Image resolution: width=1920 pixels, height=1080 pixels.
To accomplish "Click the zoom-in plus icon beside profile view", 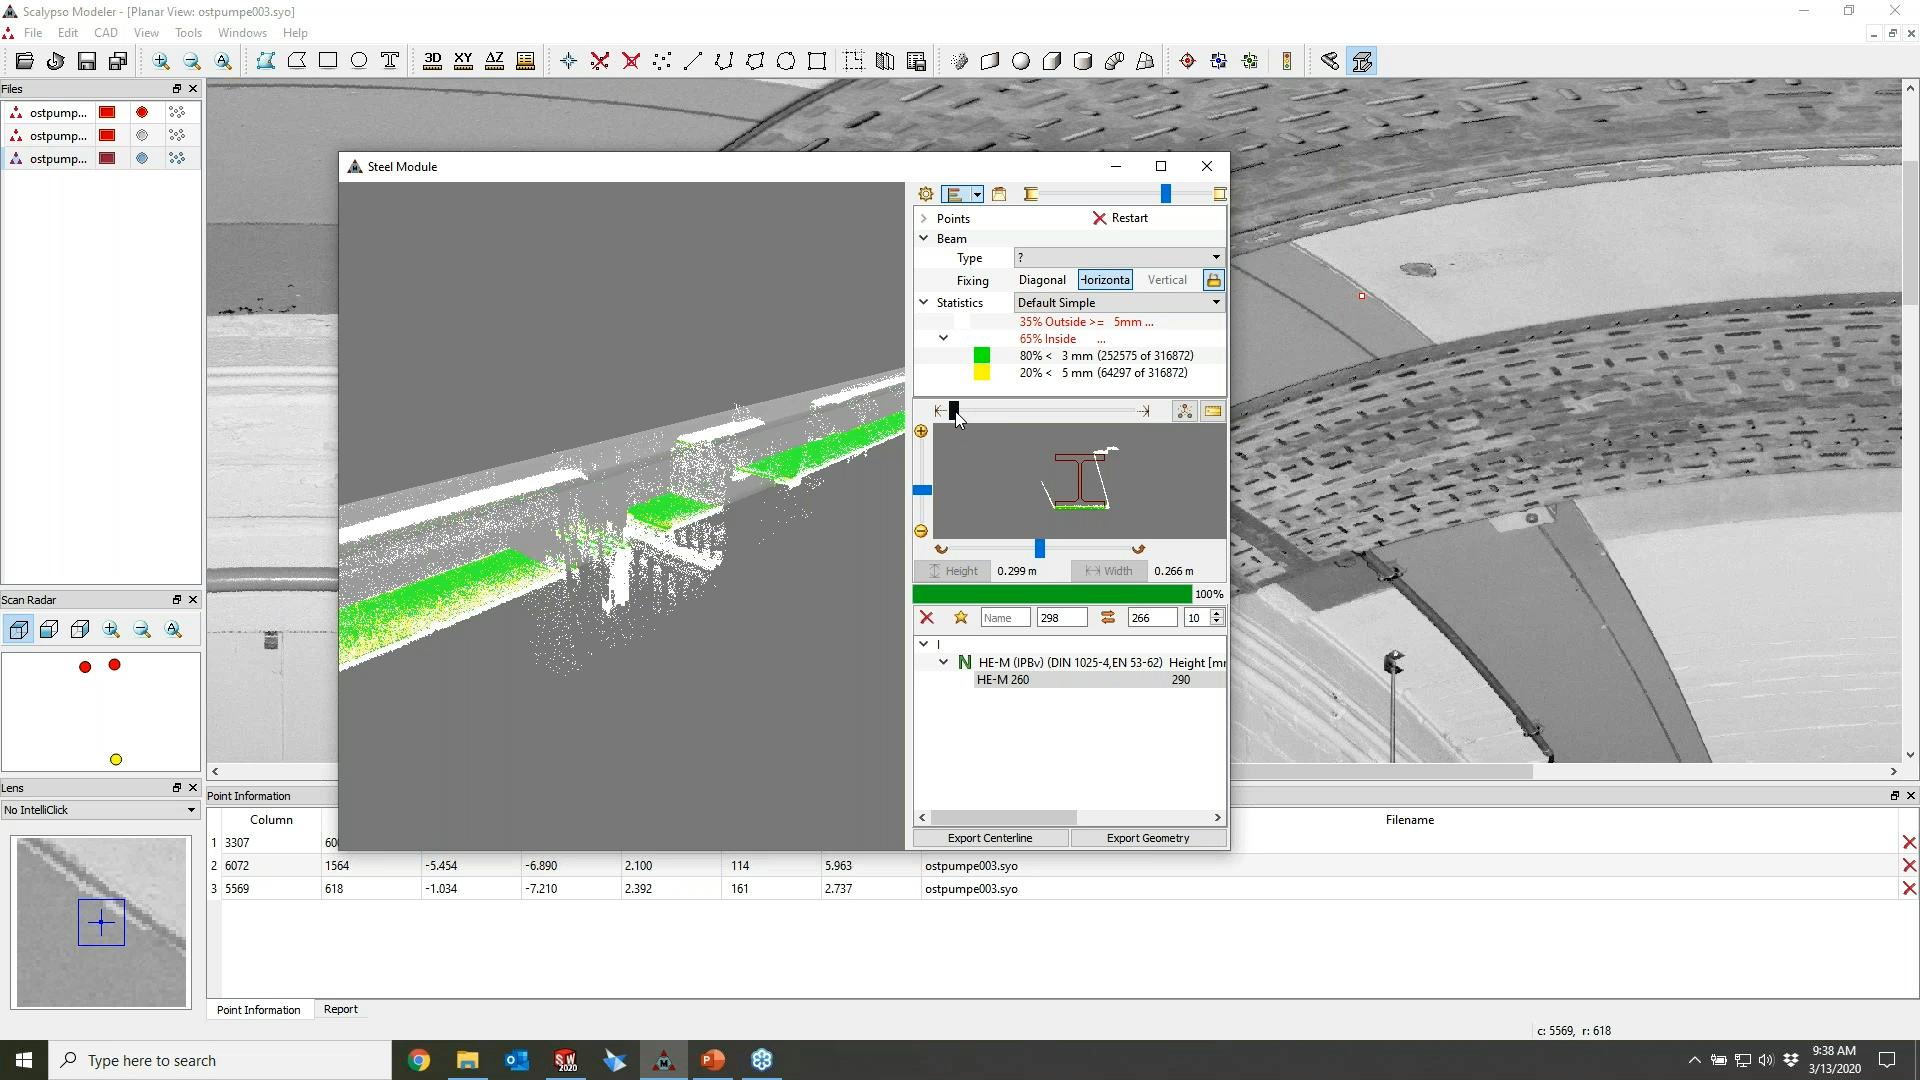I will point(921,432).
